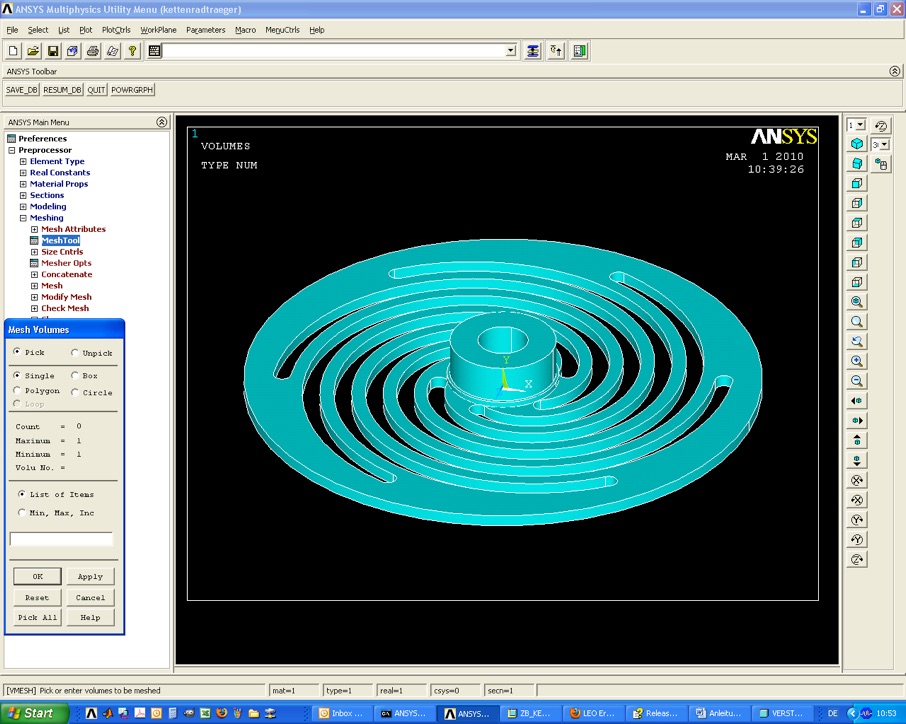Select the List of Items option
This screenshot has width=906, height=724.
[x=22, y=493]
